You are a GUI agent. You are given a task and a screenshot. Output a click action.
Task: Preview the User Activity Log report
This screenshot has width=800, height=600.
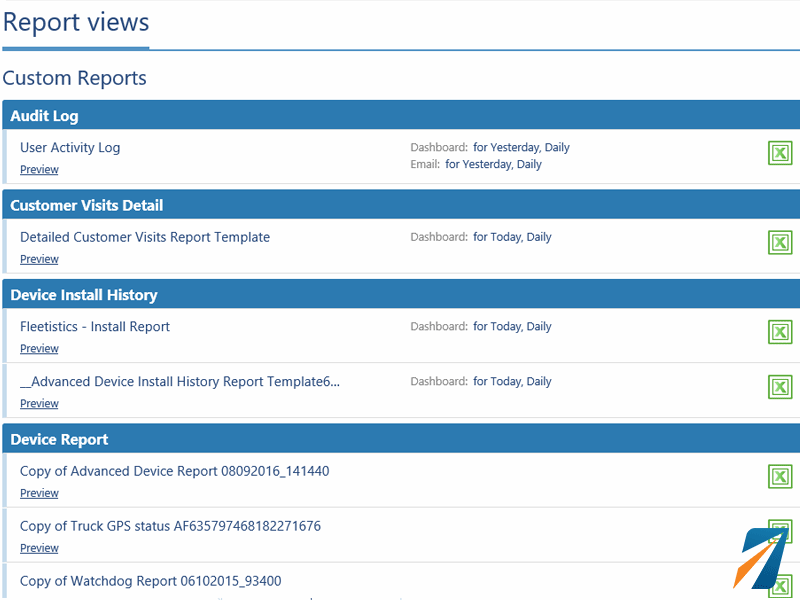pos(39,169)
